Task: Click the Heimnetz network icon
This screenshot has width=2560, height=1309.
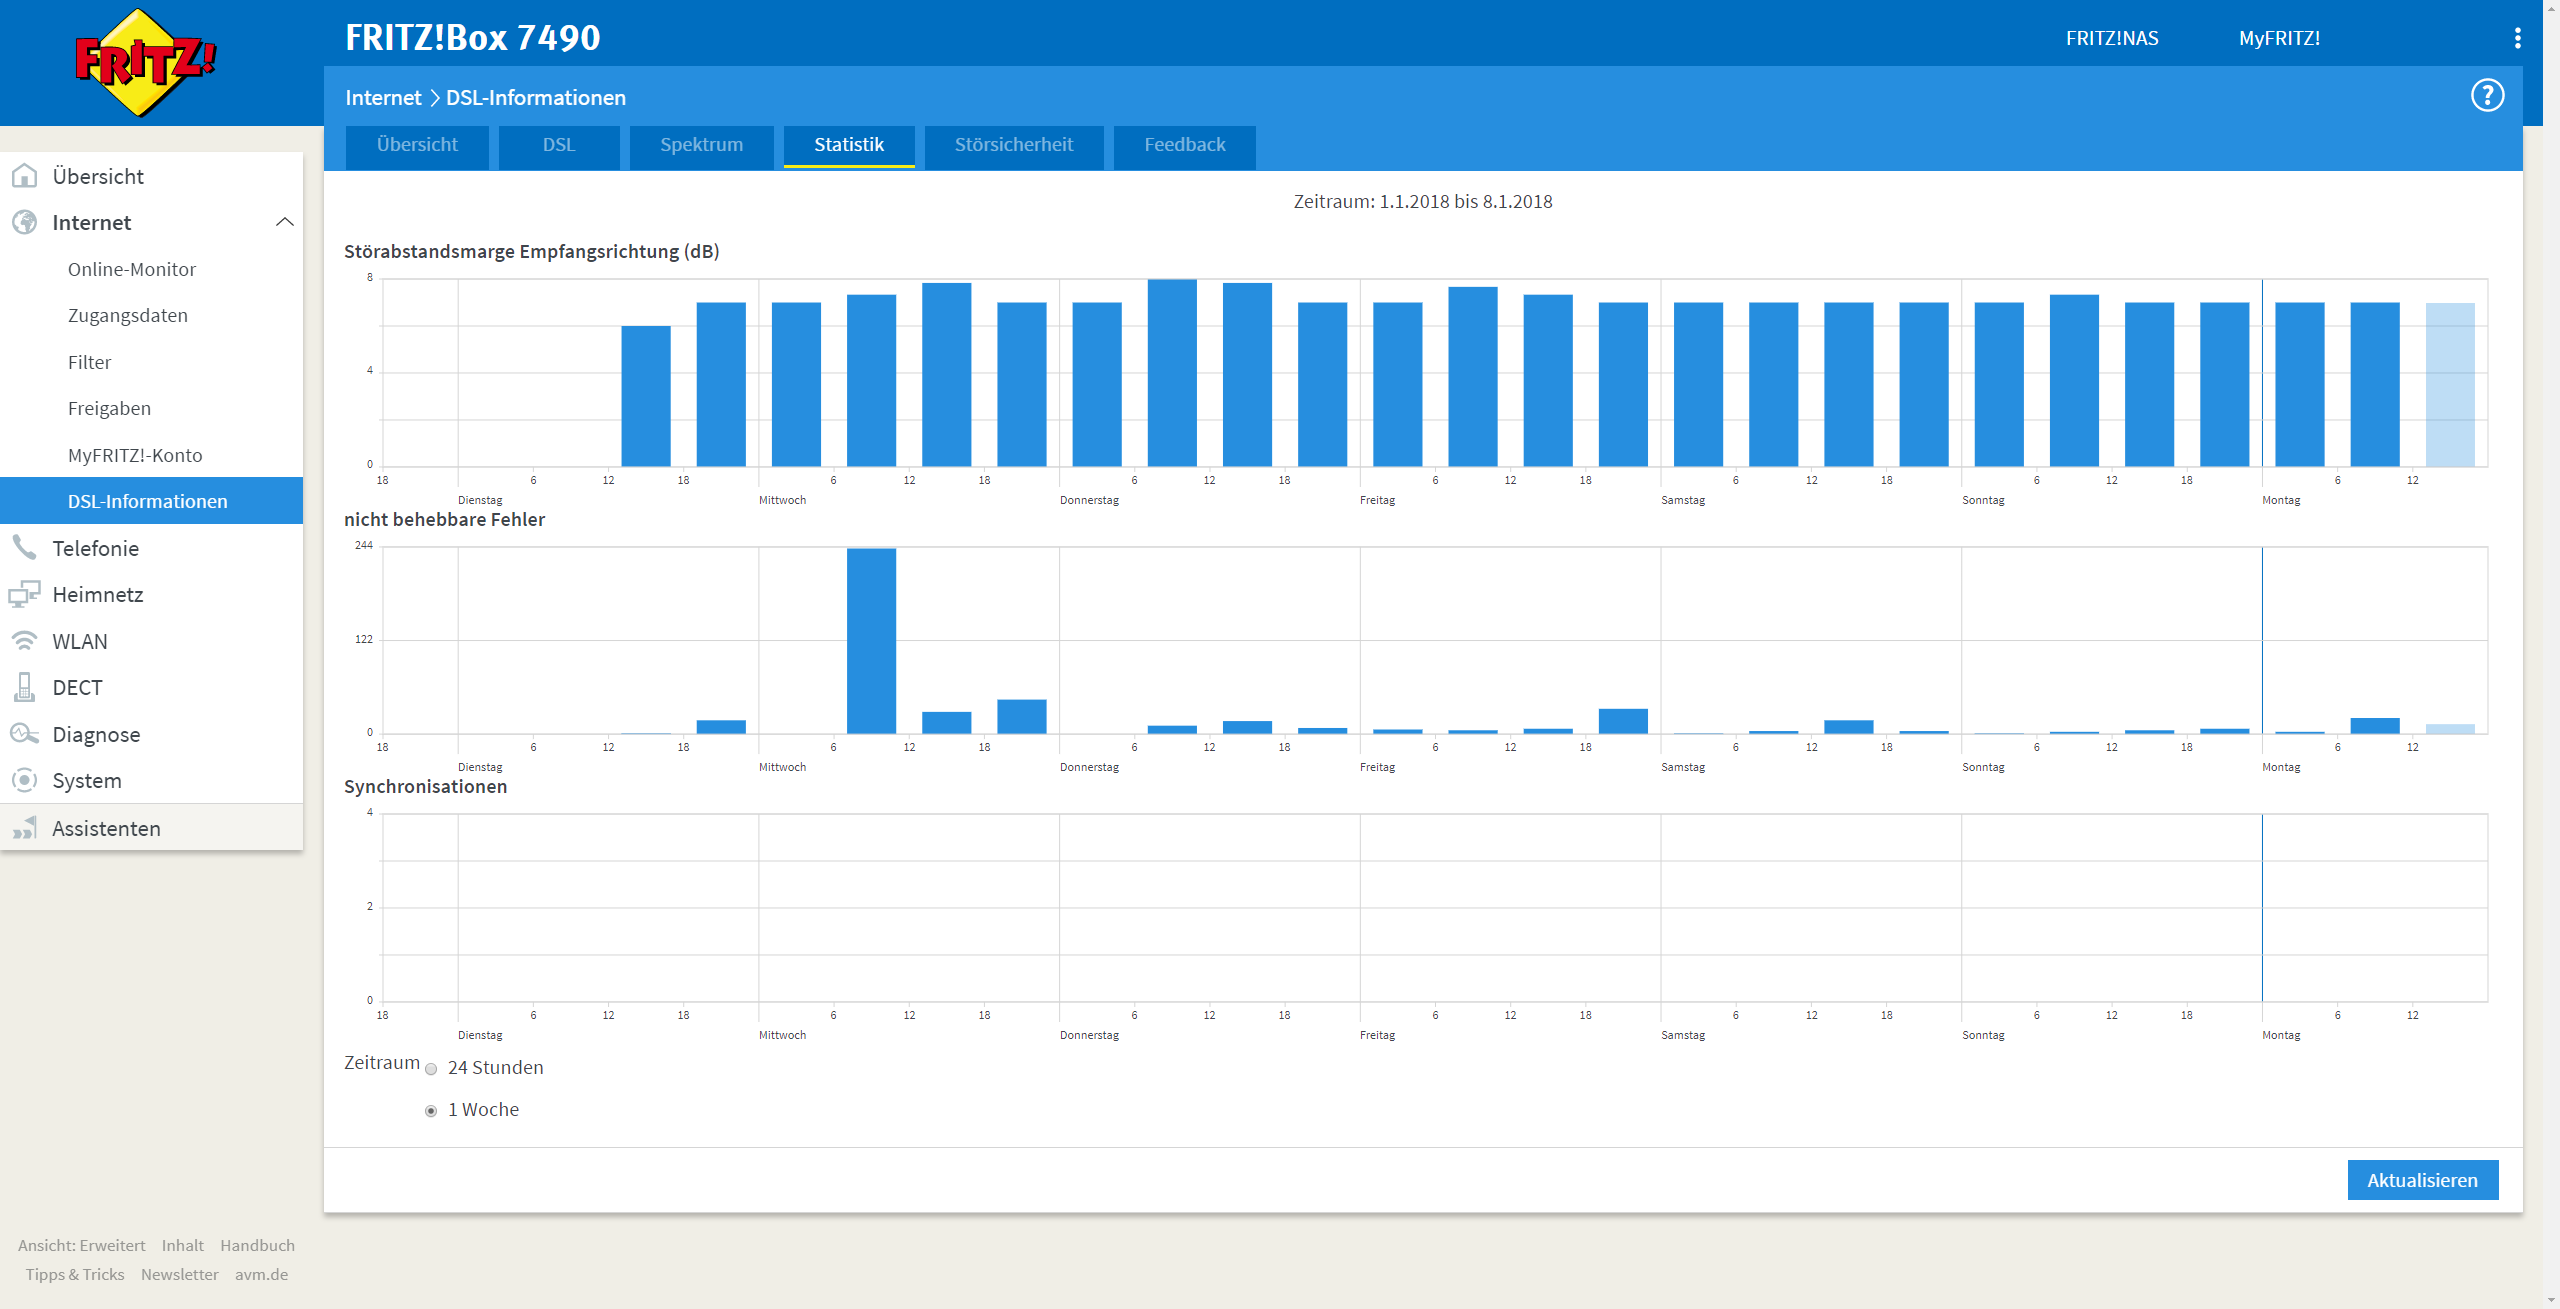Action: tap(24, 595)
